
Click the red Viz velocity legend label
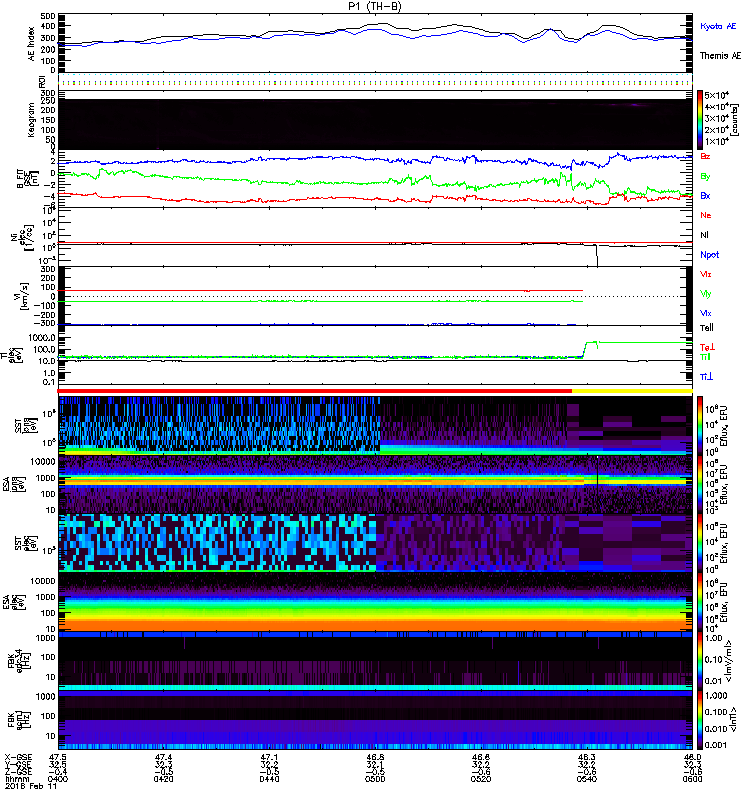pyautogui.click(x=706, y=273)
